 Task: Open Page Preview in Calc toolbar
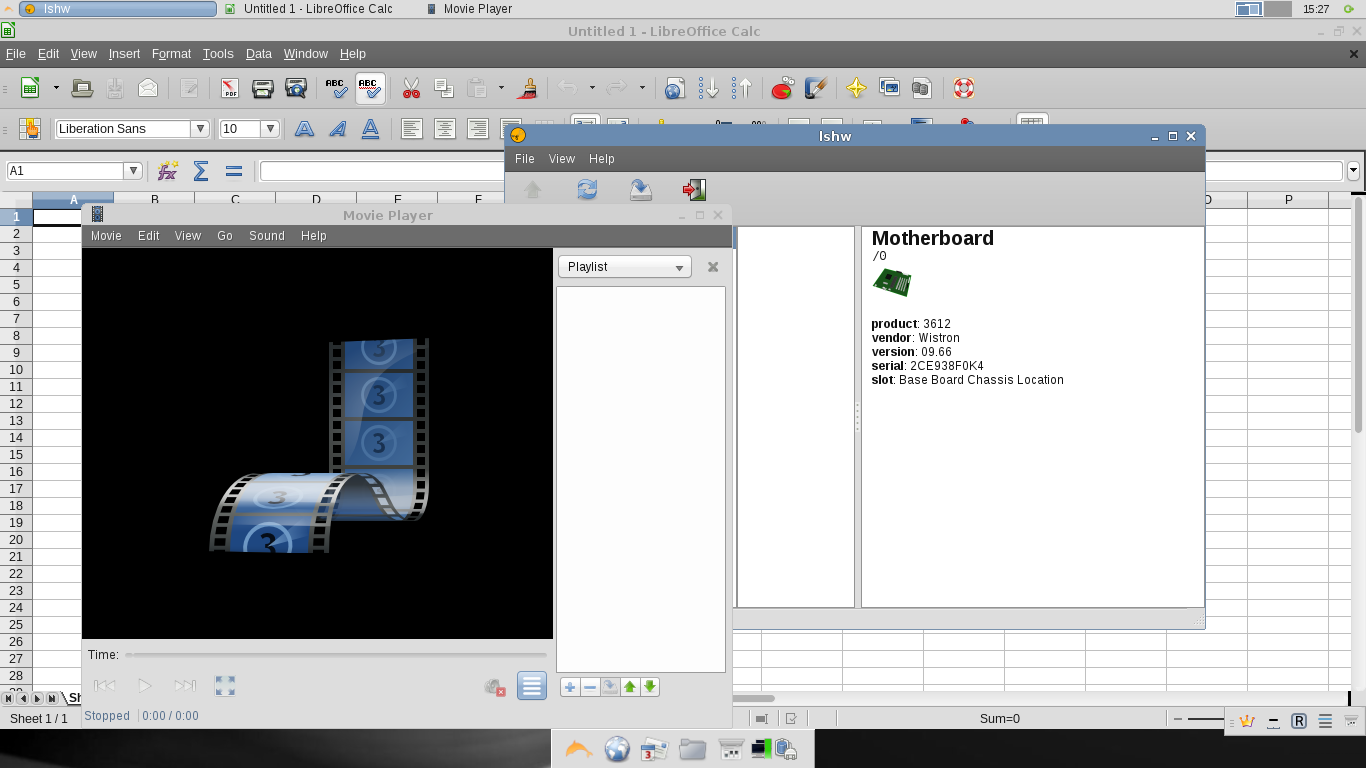click(x=296, y=88)
